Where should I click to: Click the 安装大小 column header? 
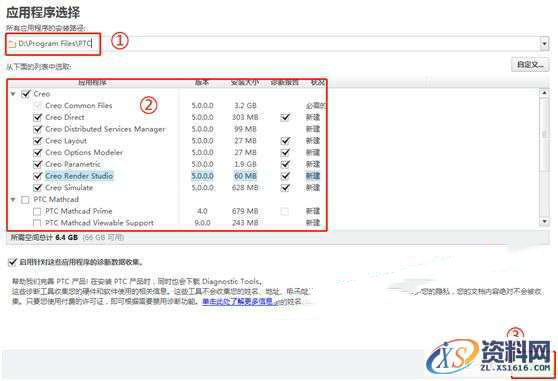coord(245,83)
